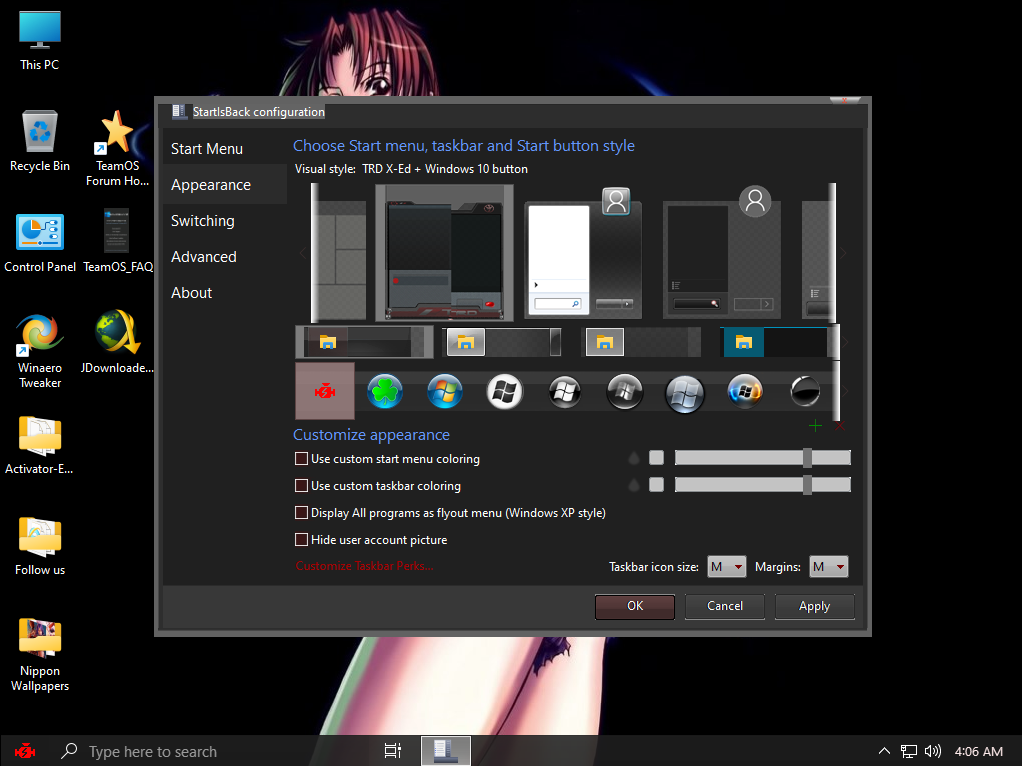Click the start menu coloring opacity slider
This screenshot has height=766, width=1022.
763,458
